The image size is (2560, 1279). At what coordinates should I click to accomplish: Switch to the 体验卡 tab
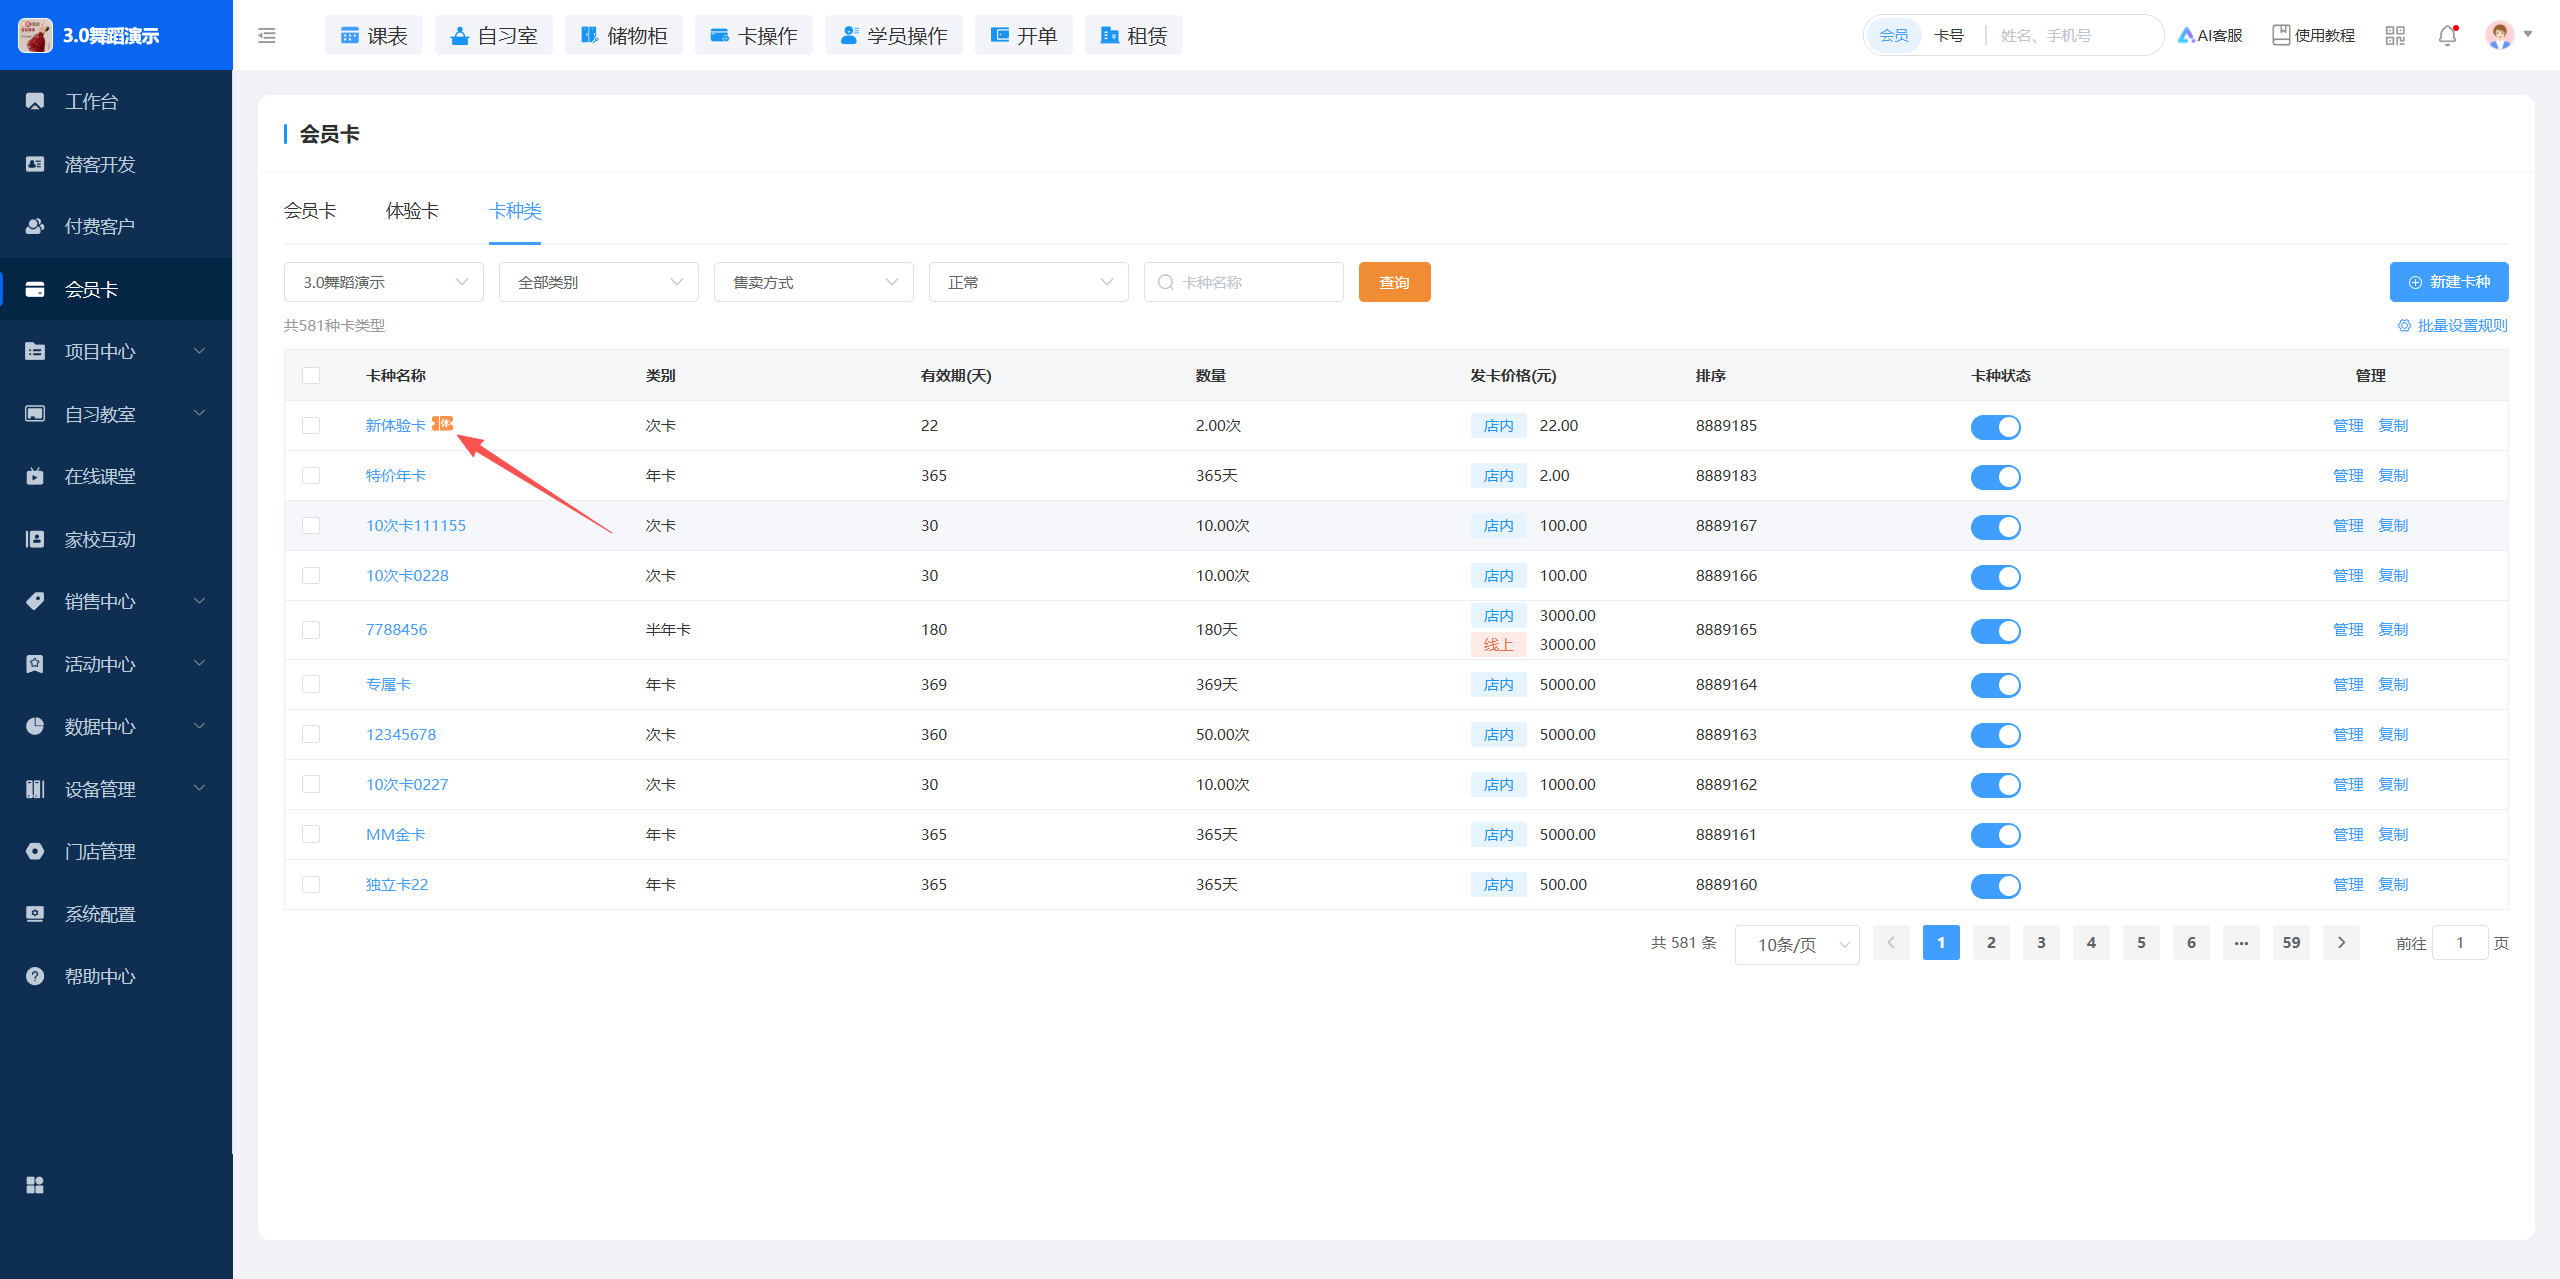(x=412, y=210)
